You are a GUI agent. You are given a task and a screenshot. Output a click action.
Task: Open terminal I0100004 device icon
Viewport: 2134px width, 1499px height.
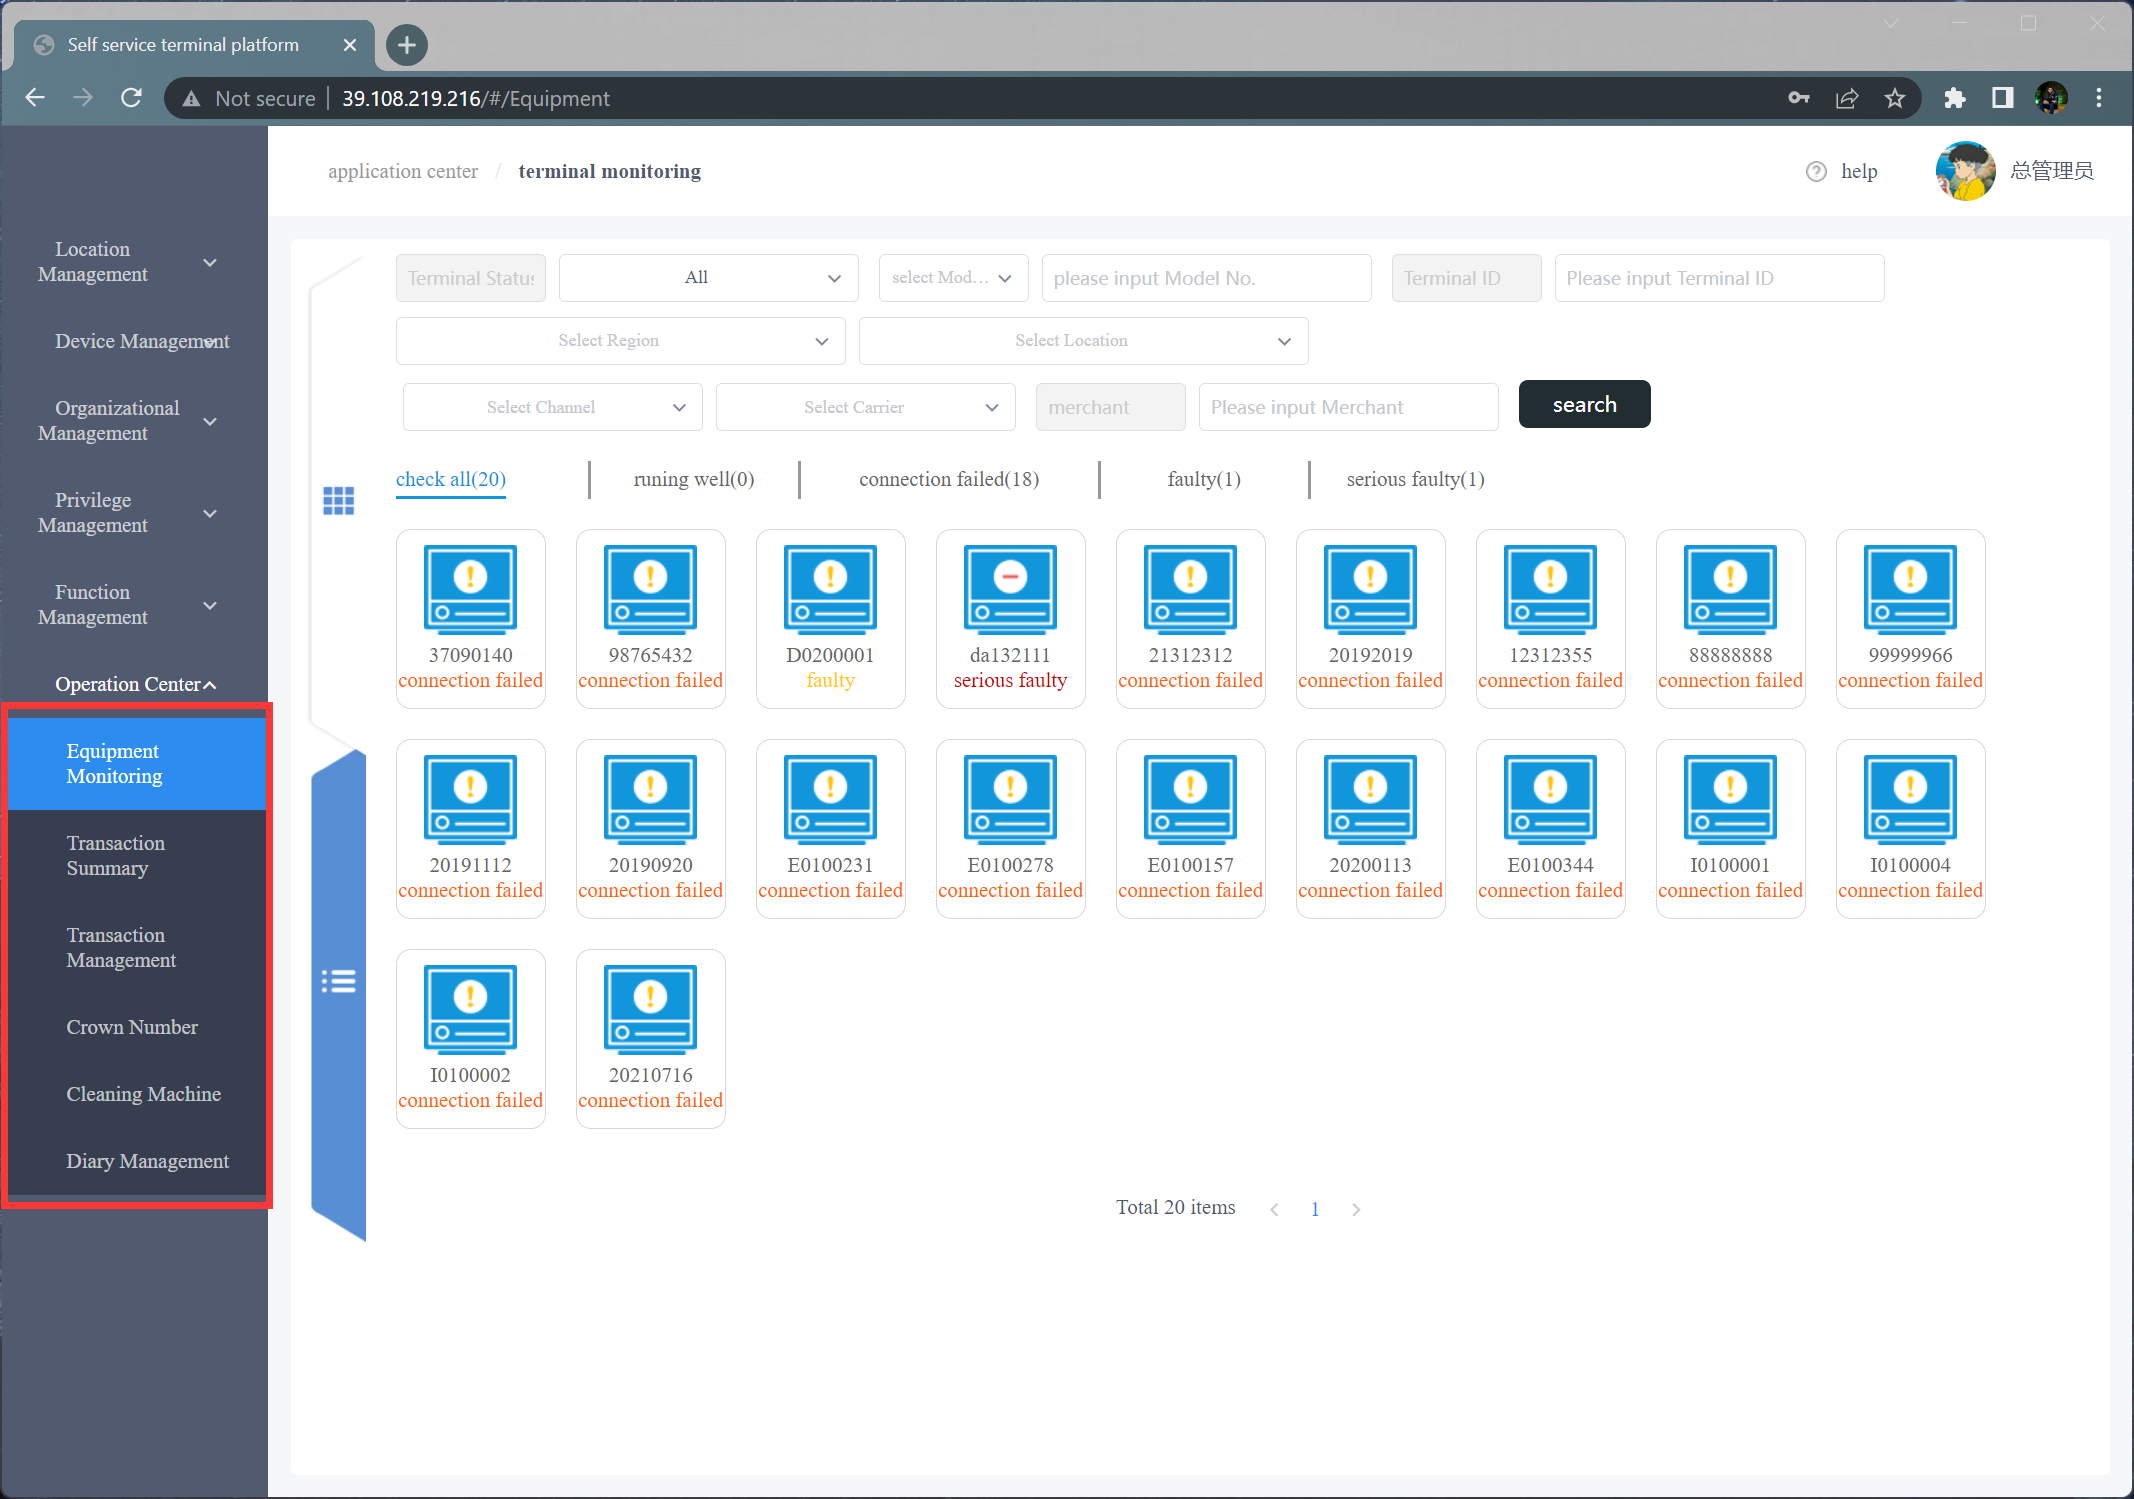pos(1910,799)
